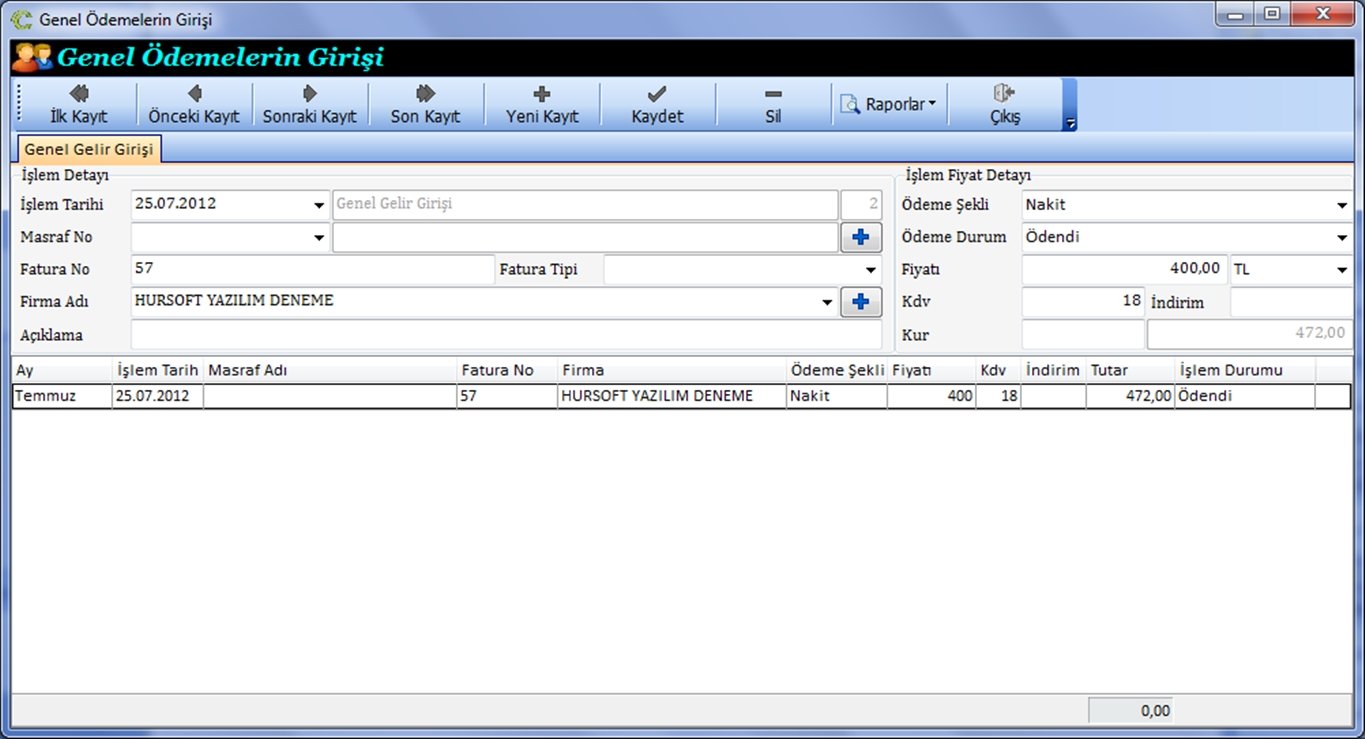Select the Temmuz row in the grid
Screen dimensions: 1365x739
pos(60,396)
